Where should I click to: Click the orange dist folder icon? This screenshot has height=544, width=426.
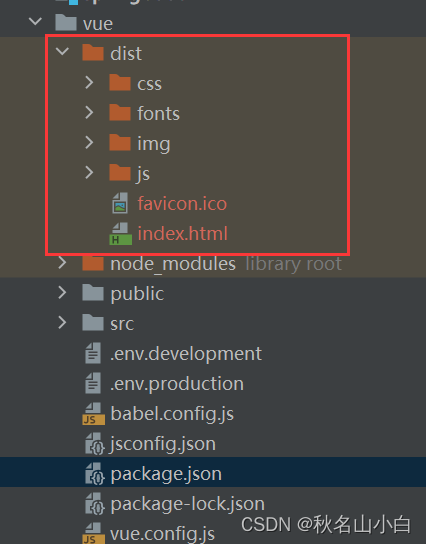coord(93,53)
